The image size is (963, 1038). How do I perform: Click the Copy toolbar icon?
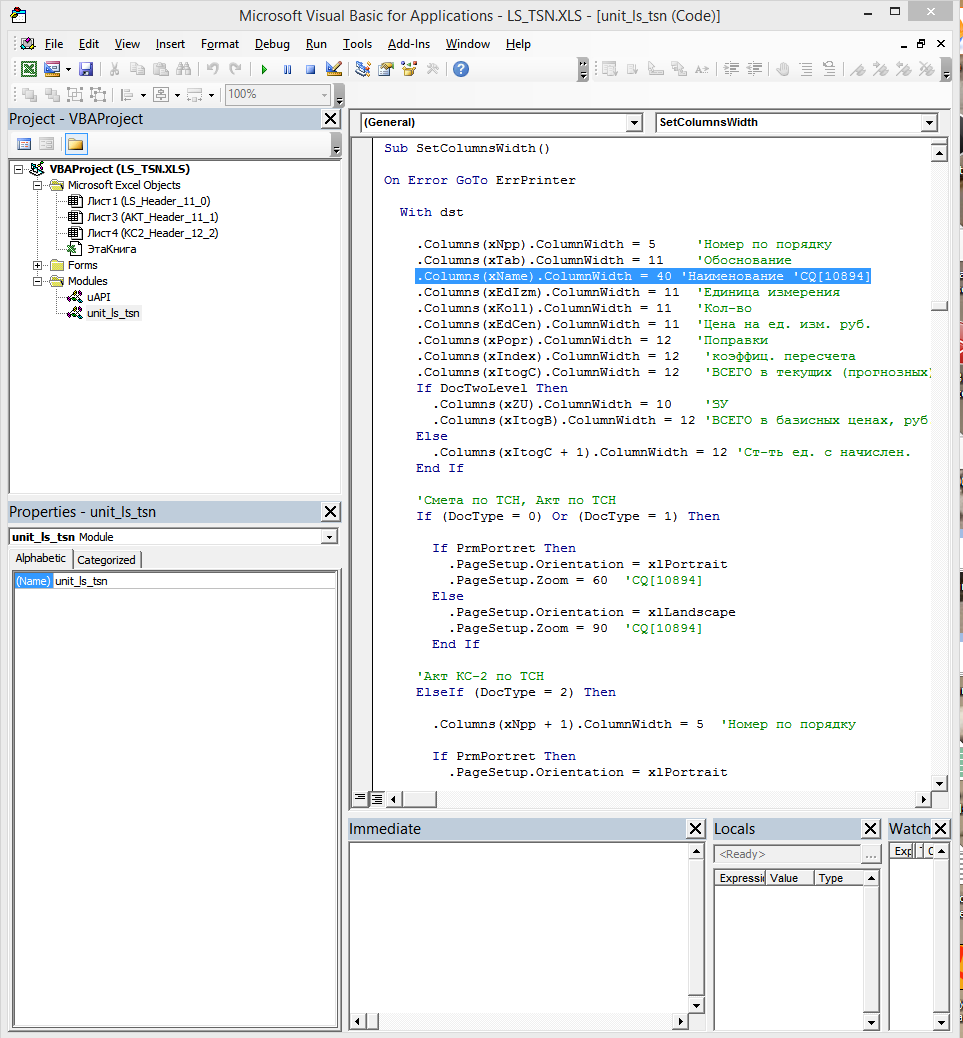coord(137,69)
